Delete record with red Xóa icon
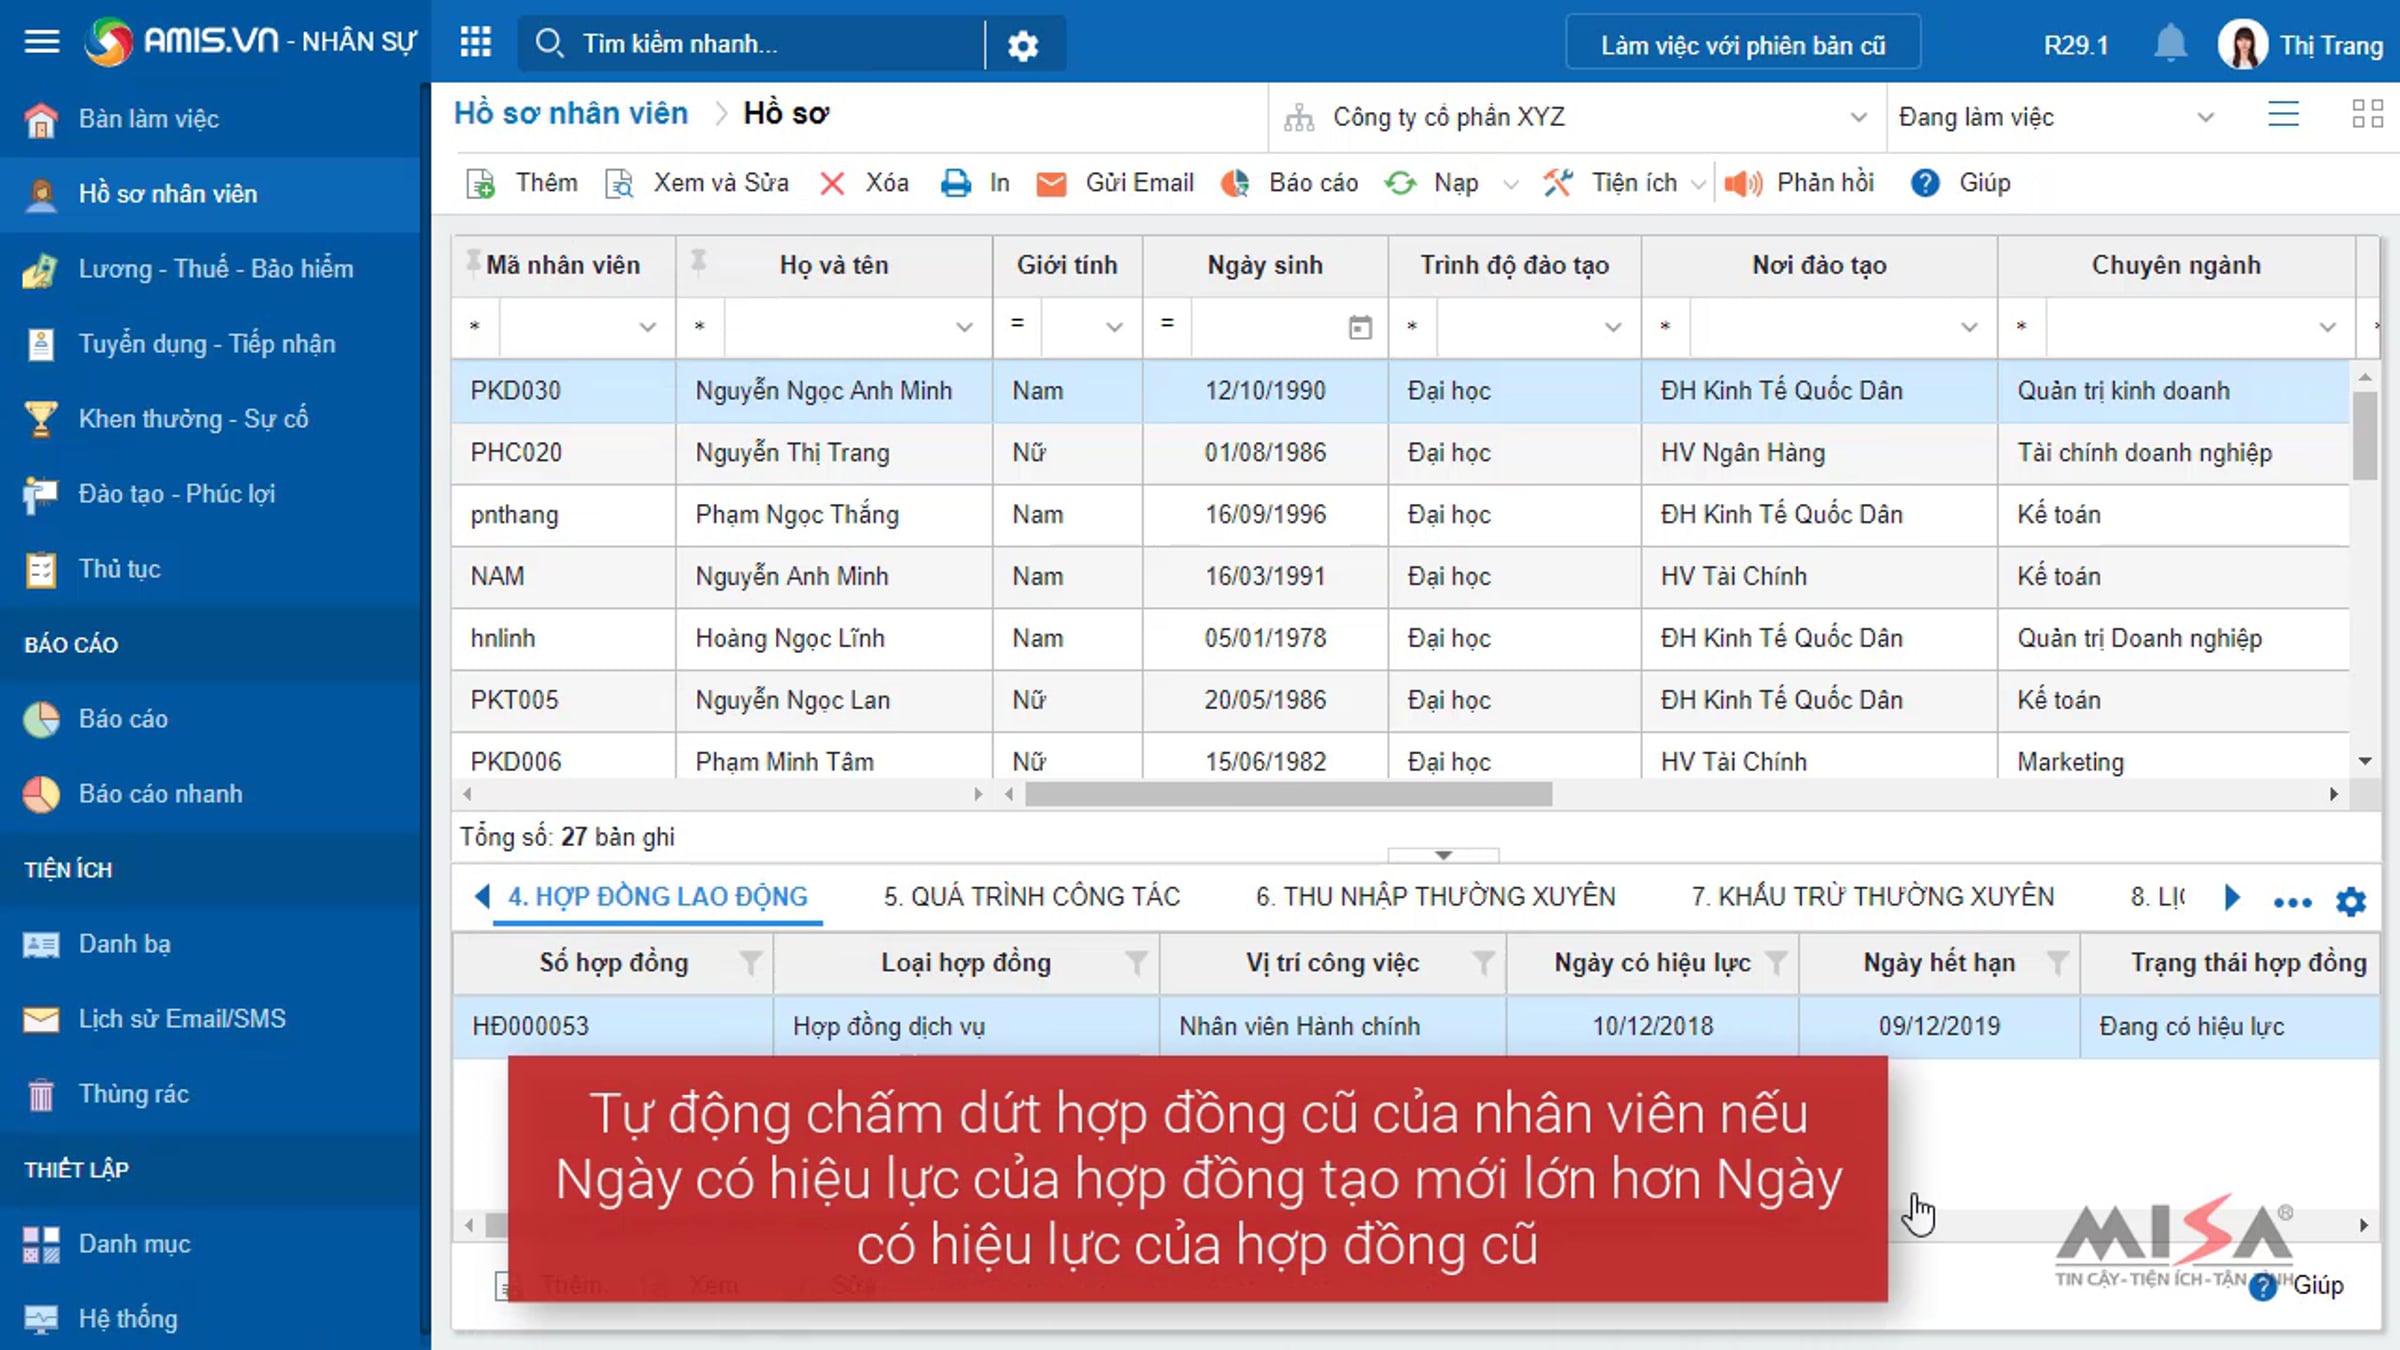 (x=832, y=183)
